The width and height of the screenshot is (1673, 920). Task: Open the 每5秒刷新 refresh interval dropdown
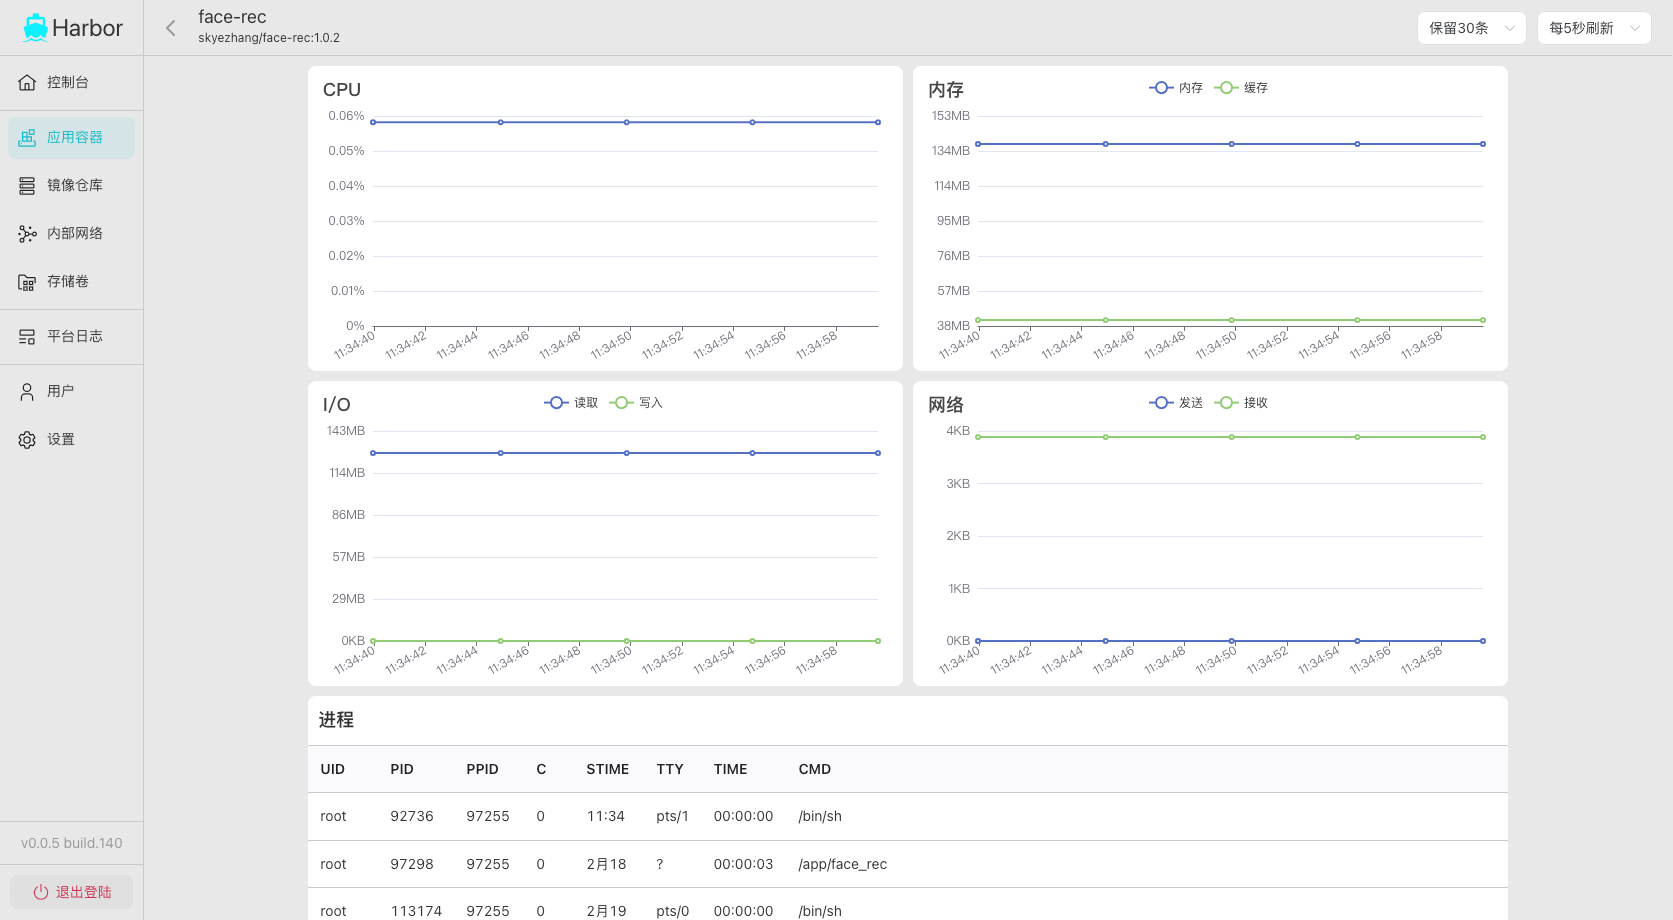coord(1594,28)
